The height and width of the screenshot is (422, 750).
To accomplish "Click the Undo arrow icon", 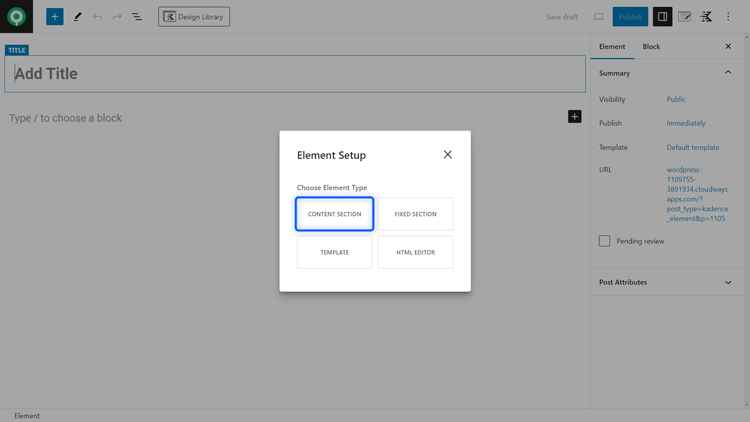I will (x=97, y=17).
